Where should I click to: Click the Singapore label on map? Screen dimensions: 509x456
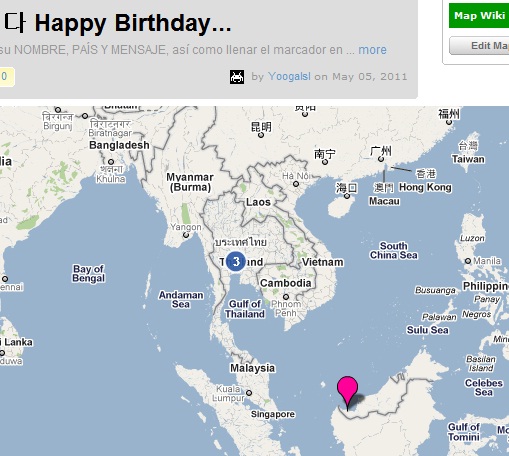(x=273, y=414)
